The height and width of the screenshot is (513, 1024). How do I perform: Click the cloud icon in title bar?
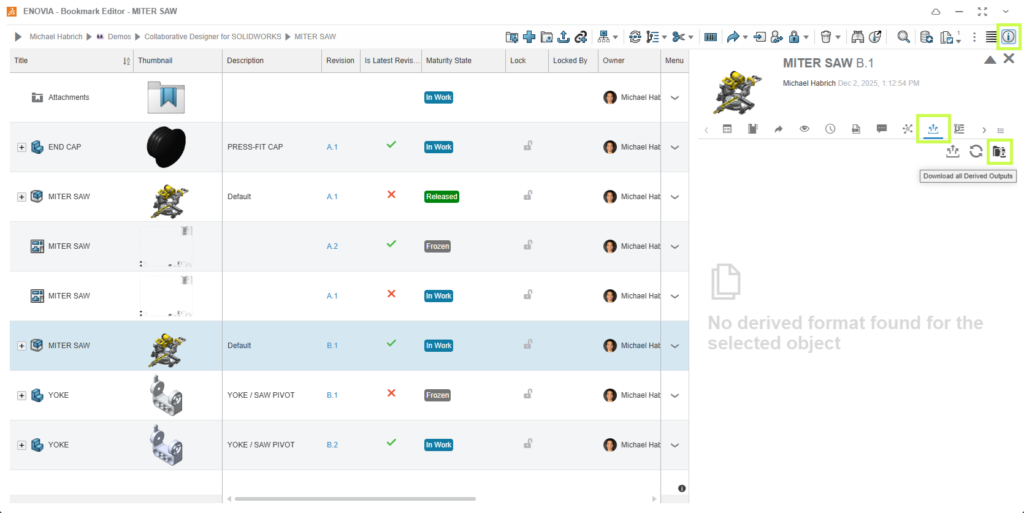pos(935,12)
